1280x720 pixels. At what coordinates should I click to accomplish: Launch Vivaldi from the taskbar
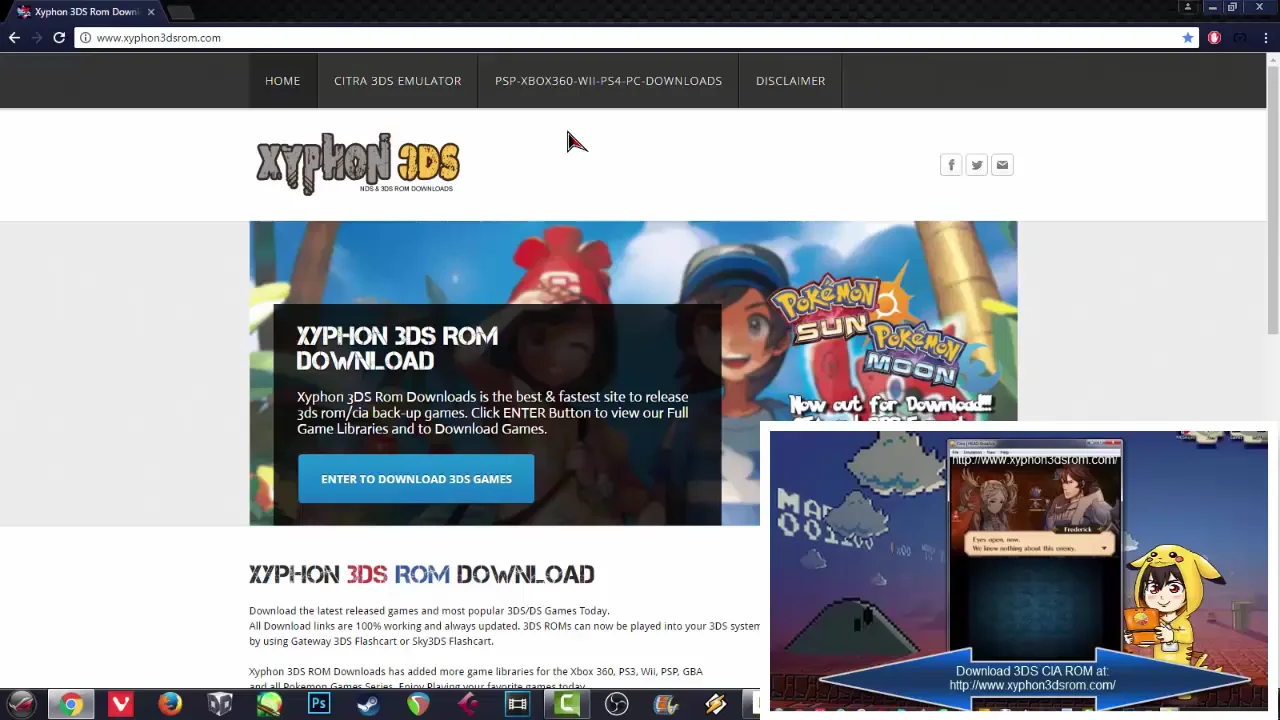121,704
